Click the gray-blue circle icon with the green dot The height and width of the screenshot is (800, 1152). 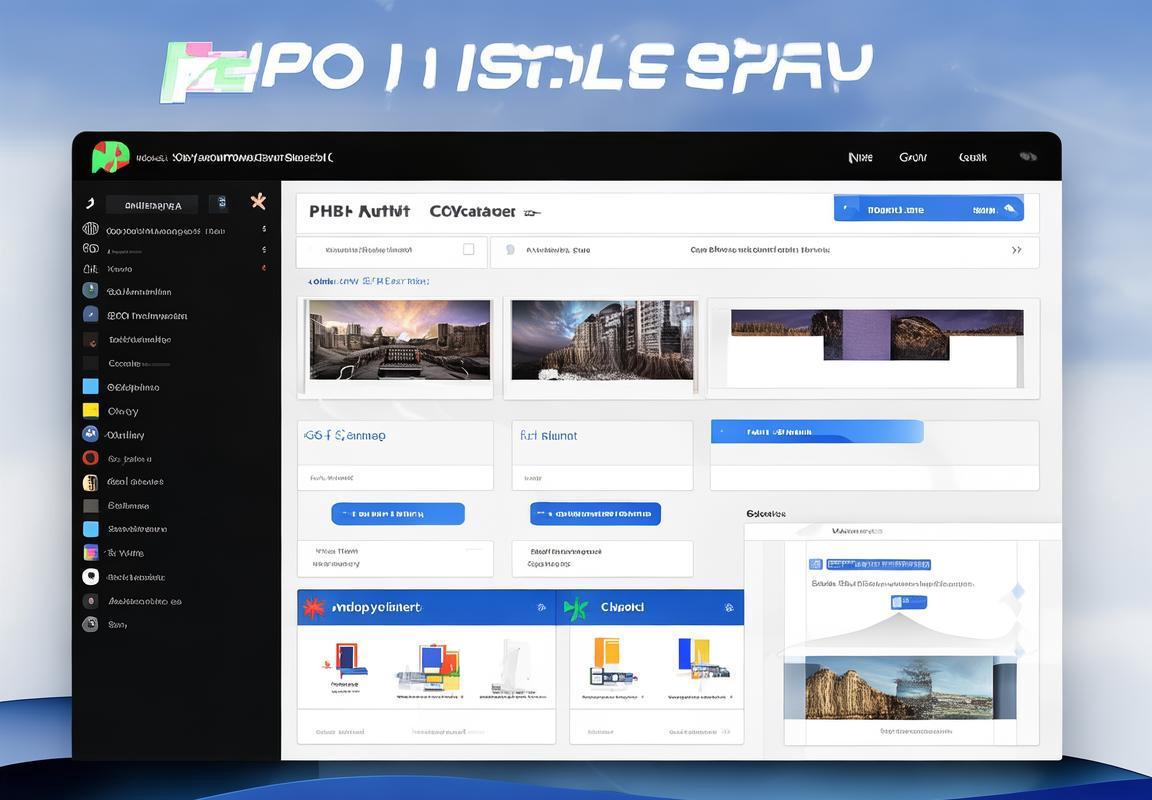(x=90, y=290)
